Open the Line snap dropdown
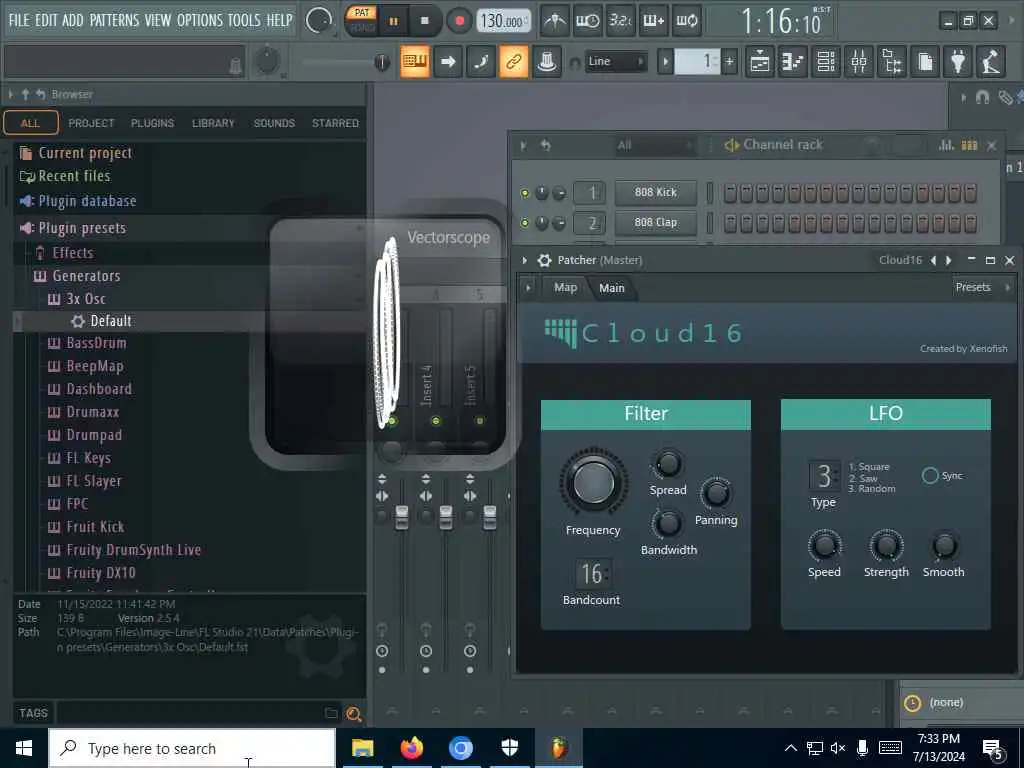 coord(615,61)
